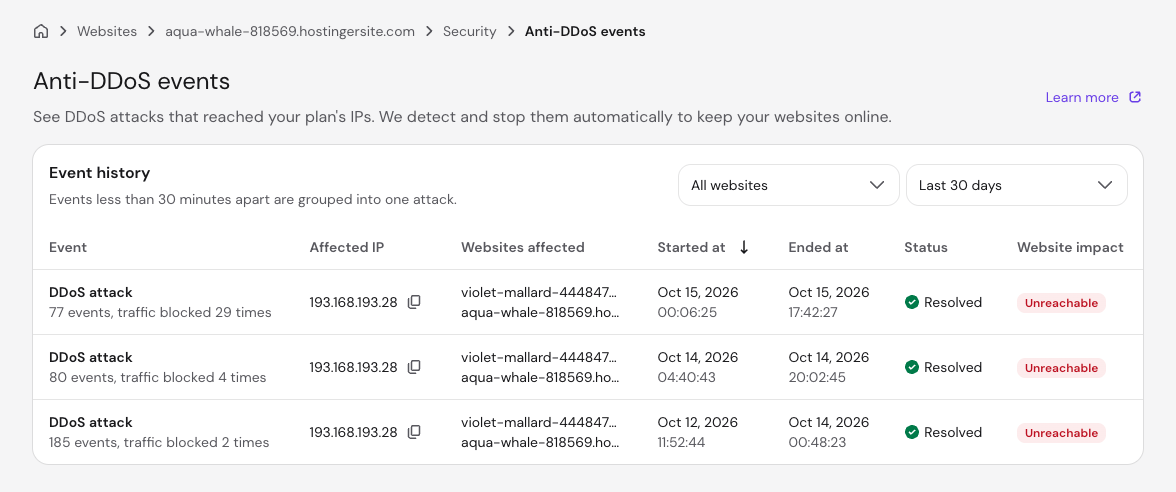Click the Unreachable badge in the 80 events row
Image resolution: width=1176 pixels, height=492 pixels.
point(1061,368)
